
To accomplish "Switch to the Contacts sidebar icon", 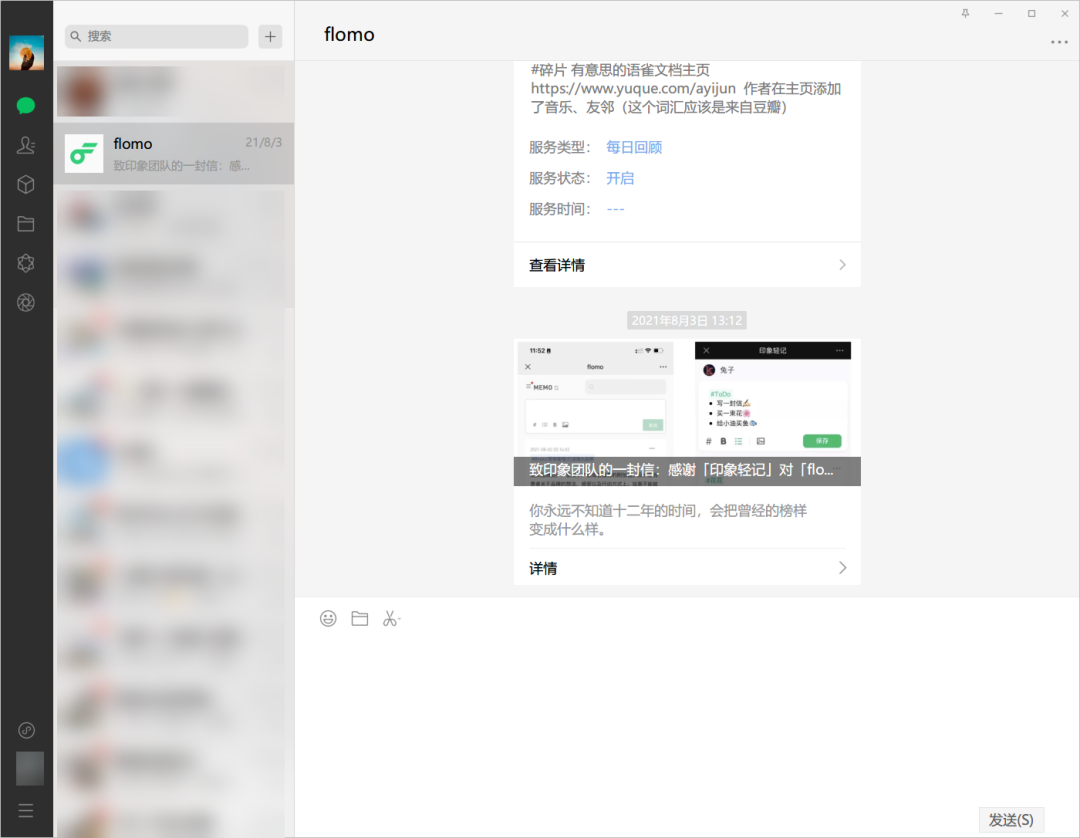I will click(25, 144).
